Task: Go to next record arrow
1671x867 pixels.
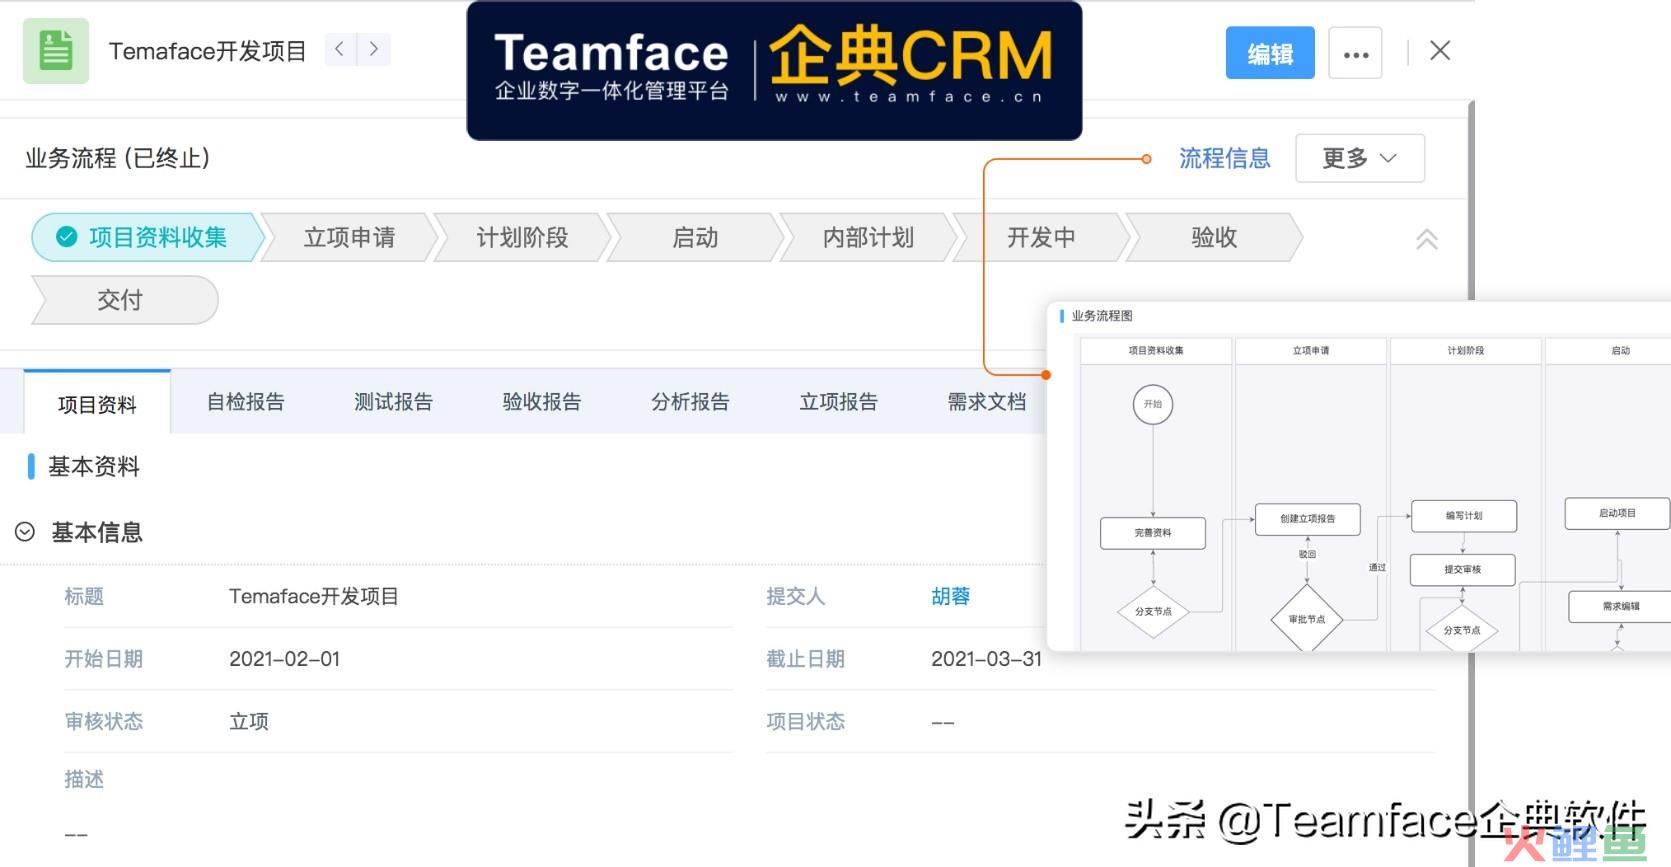Action: pyautogui.click(x=374, y=49)
